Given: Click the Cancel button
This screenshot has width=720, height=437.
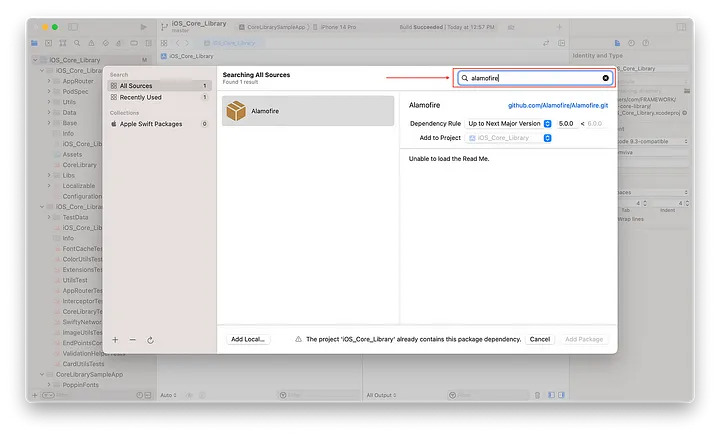Looking at the screenshot, I should [539, 339].
